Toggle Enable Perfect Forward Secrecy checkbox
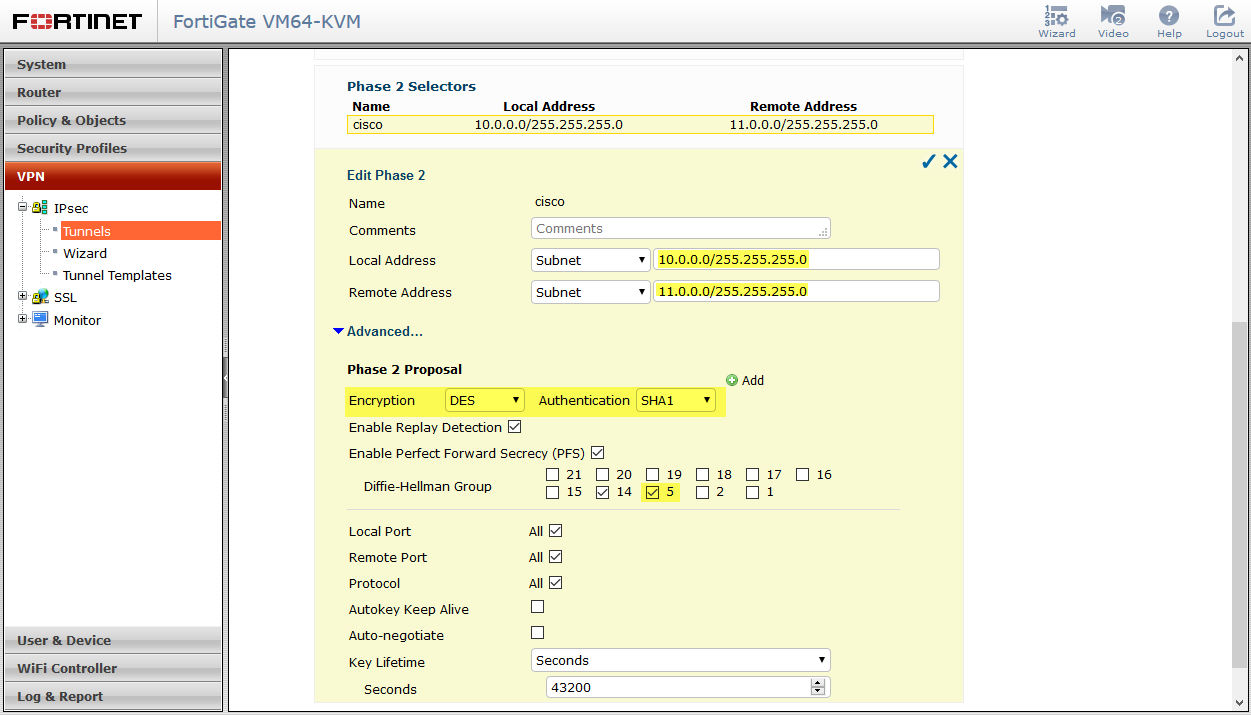This screenshot has width=1251, height=715. coord(598,453)
